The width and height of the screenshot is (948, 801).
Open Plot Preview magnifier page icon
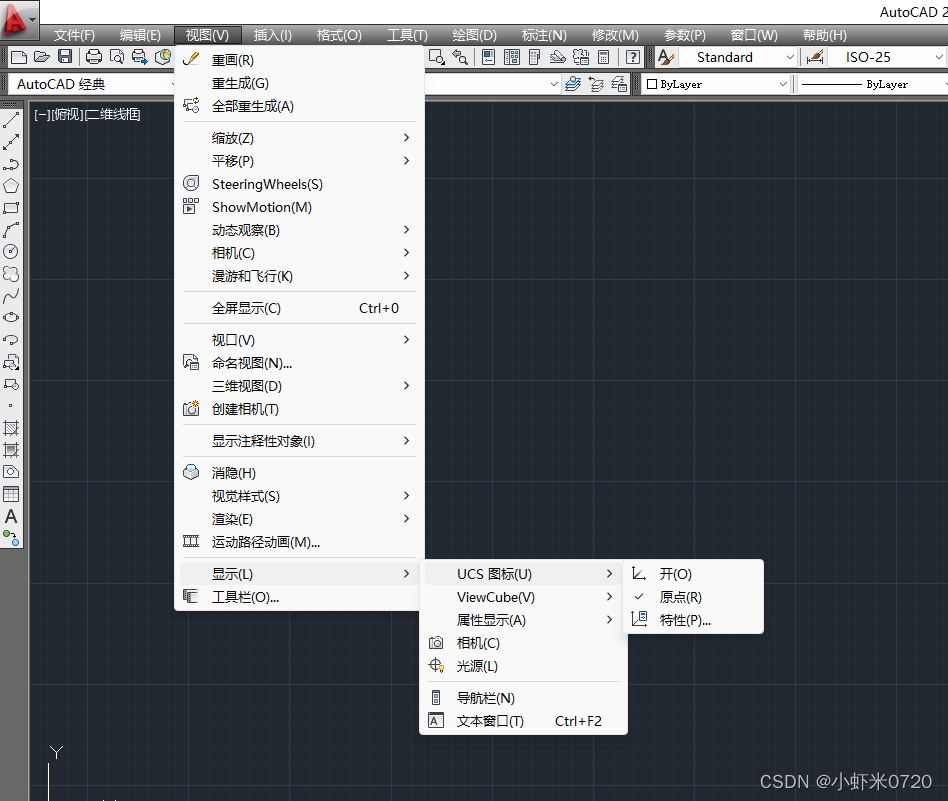coord(117,57)
